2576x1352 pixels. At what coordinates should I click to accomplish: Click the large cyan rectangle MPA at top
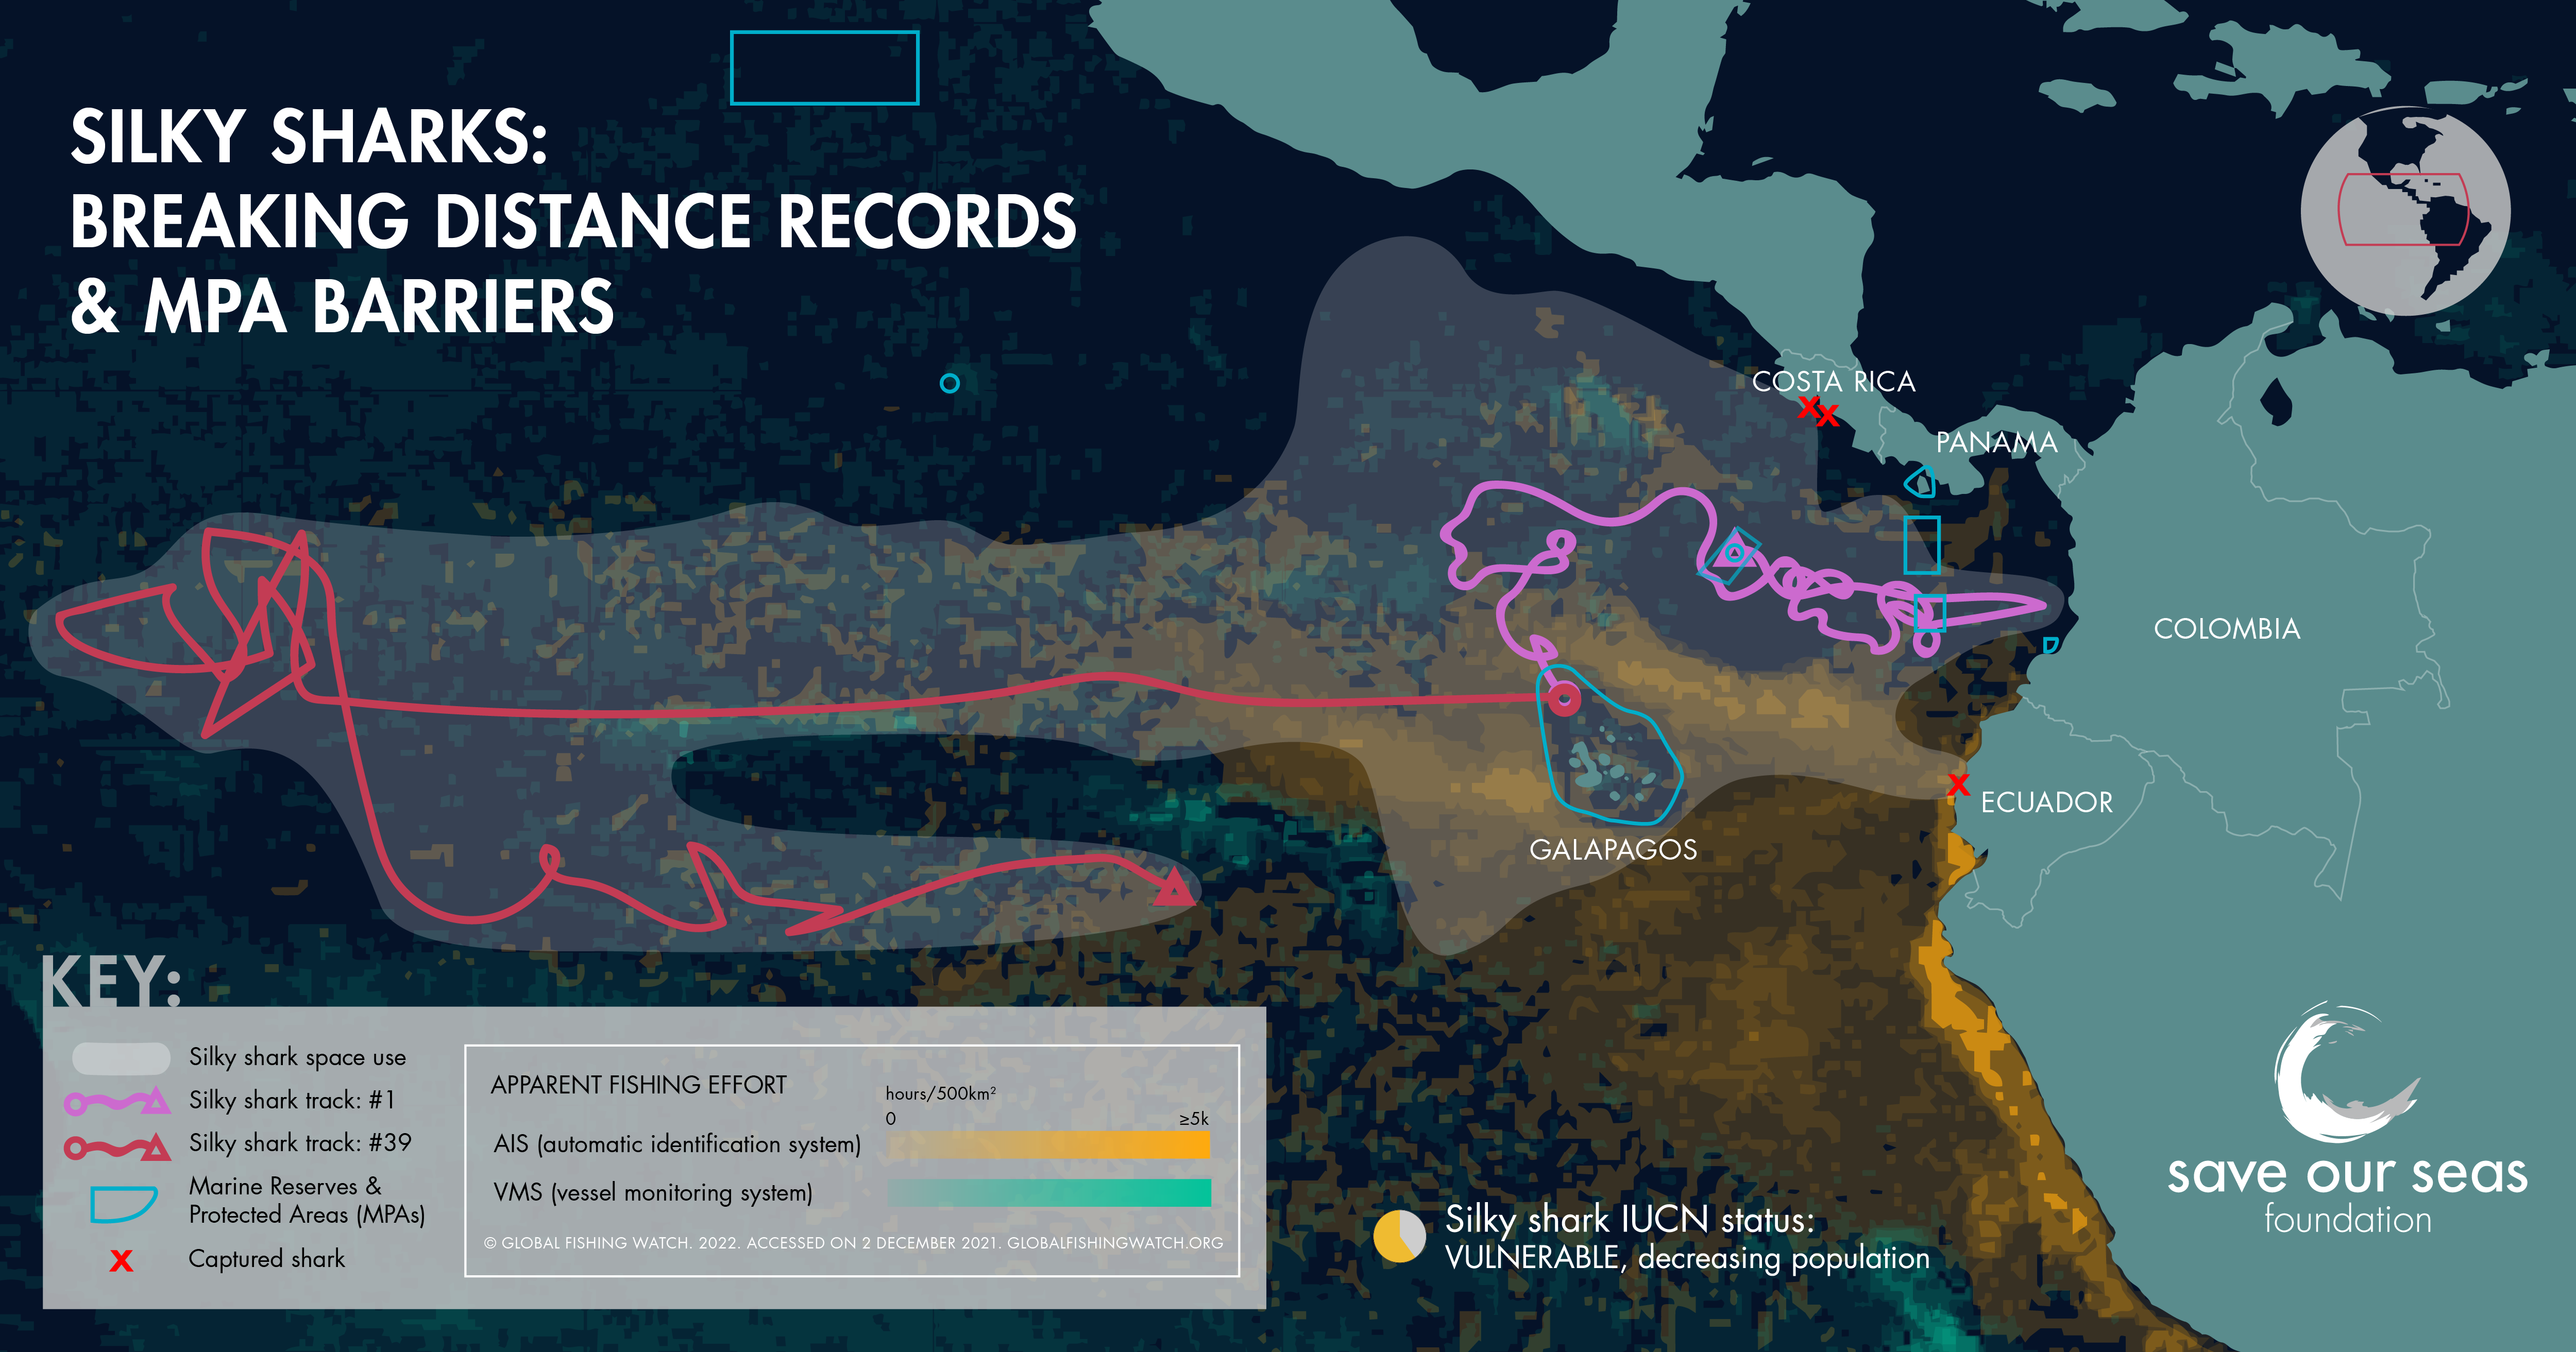(x=825, y=68)
